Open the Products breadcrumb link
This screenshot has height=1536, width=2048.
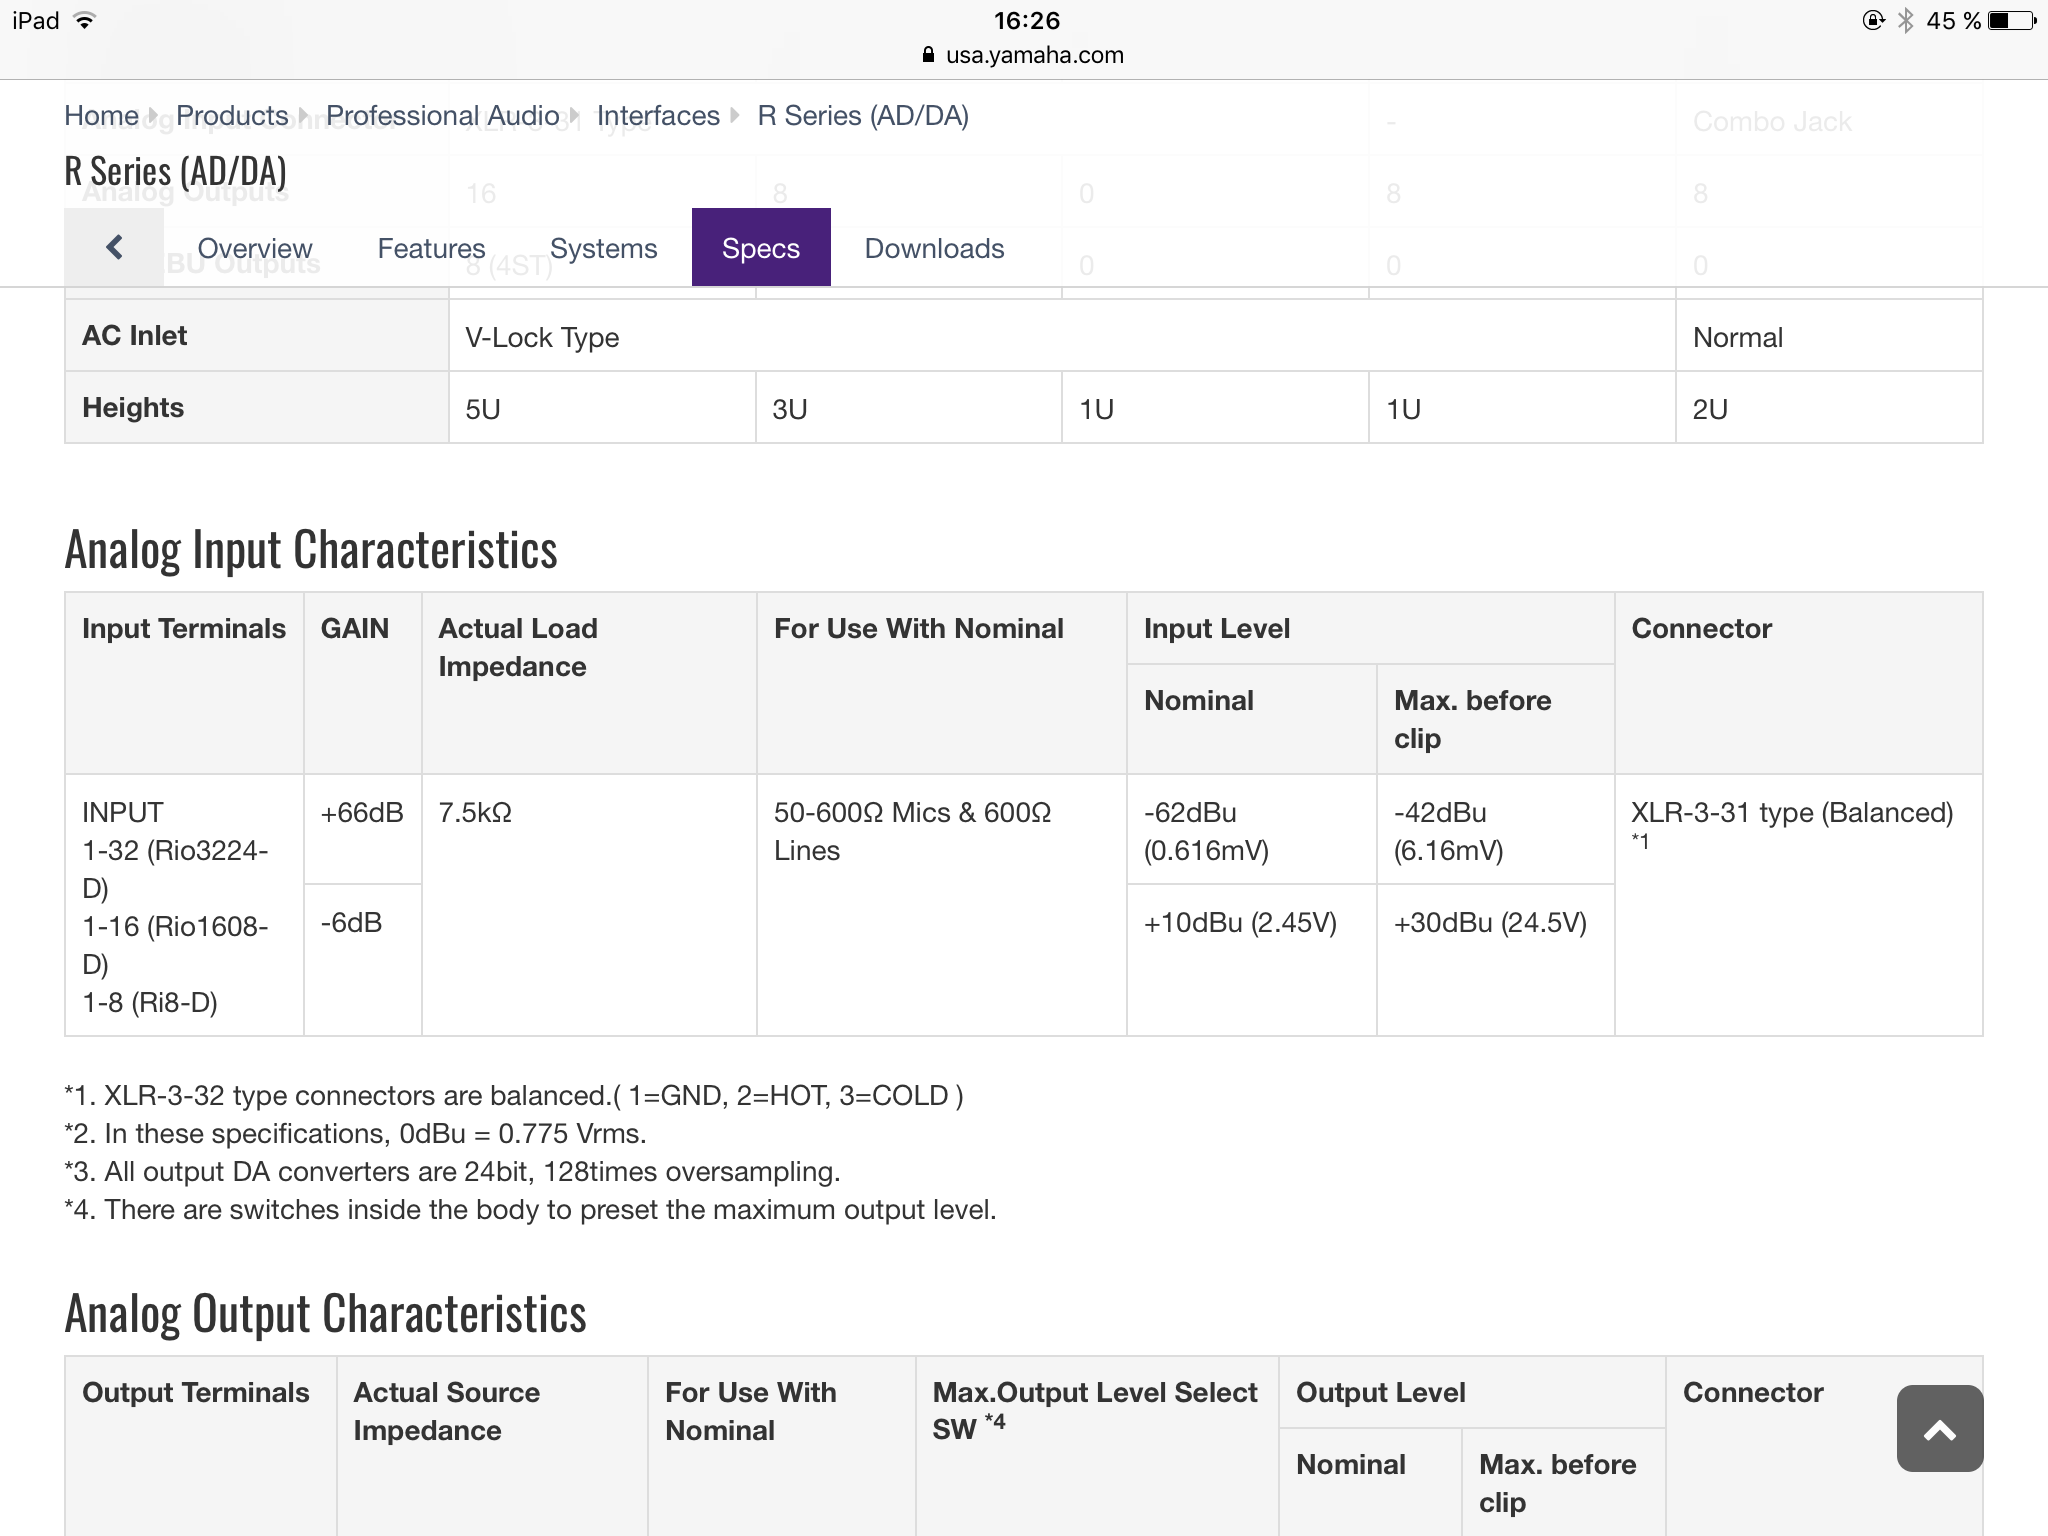[232, 116]
